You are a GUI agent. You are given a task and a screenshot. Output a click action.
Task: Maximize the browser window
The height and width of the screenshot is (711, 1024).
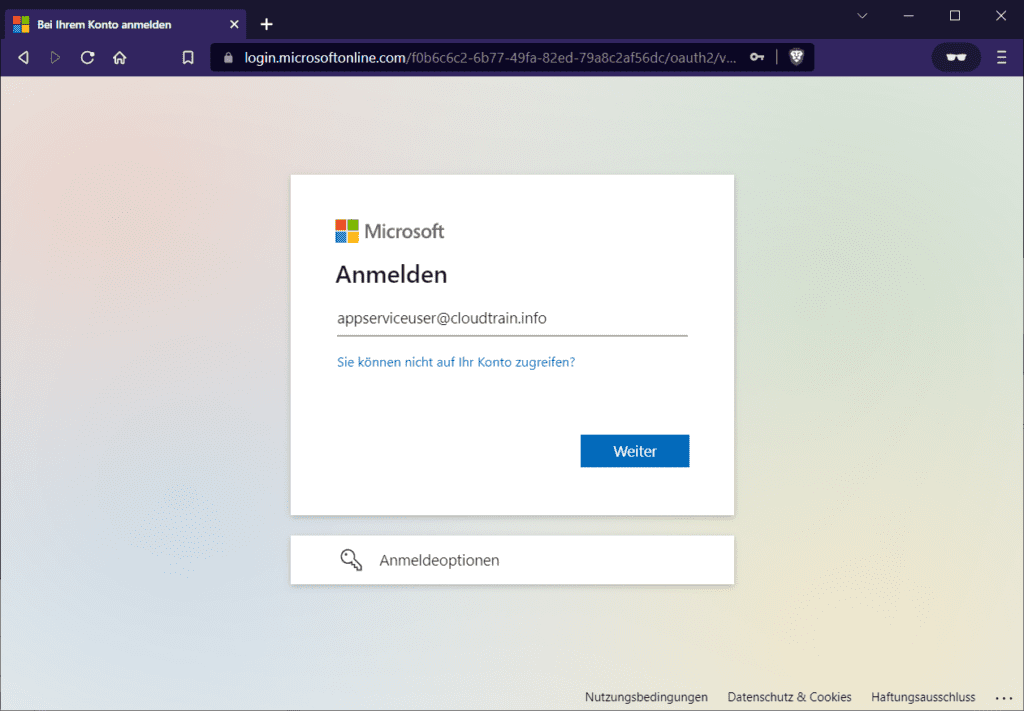[x=955, y=16]
